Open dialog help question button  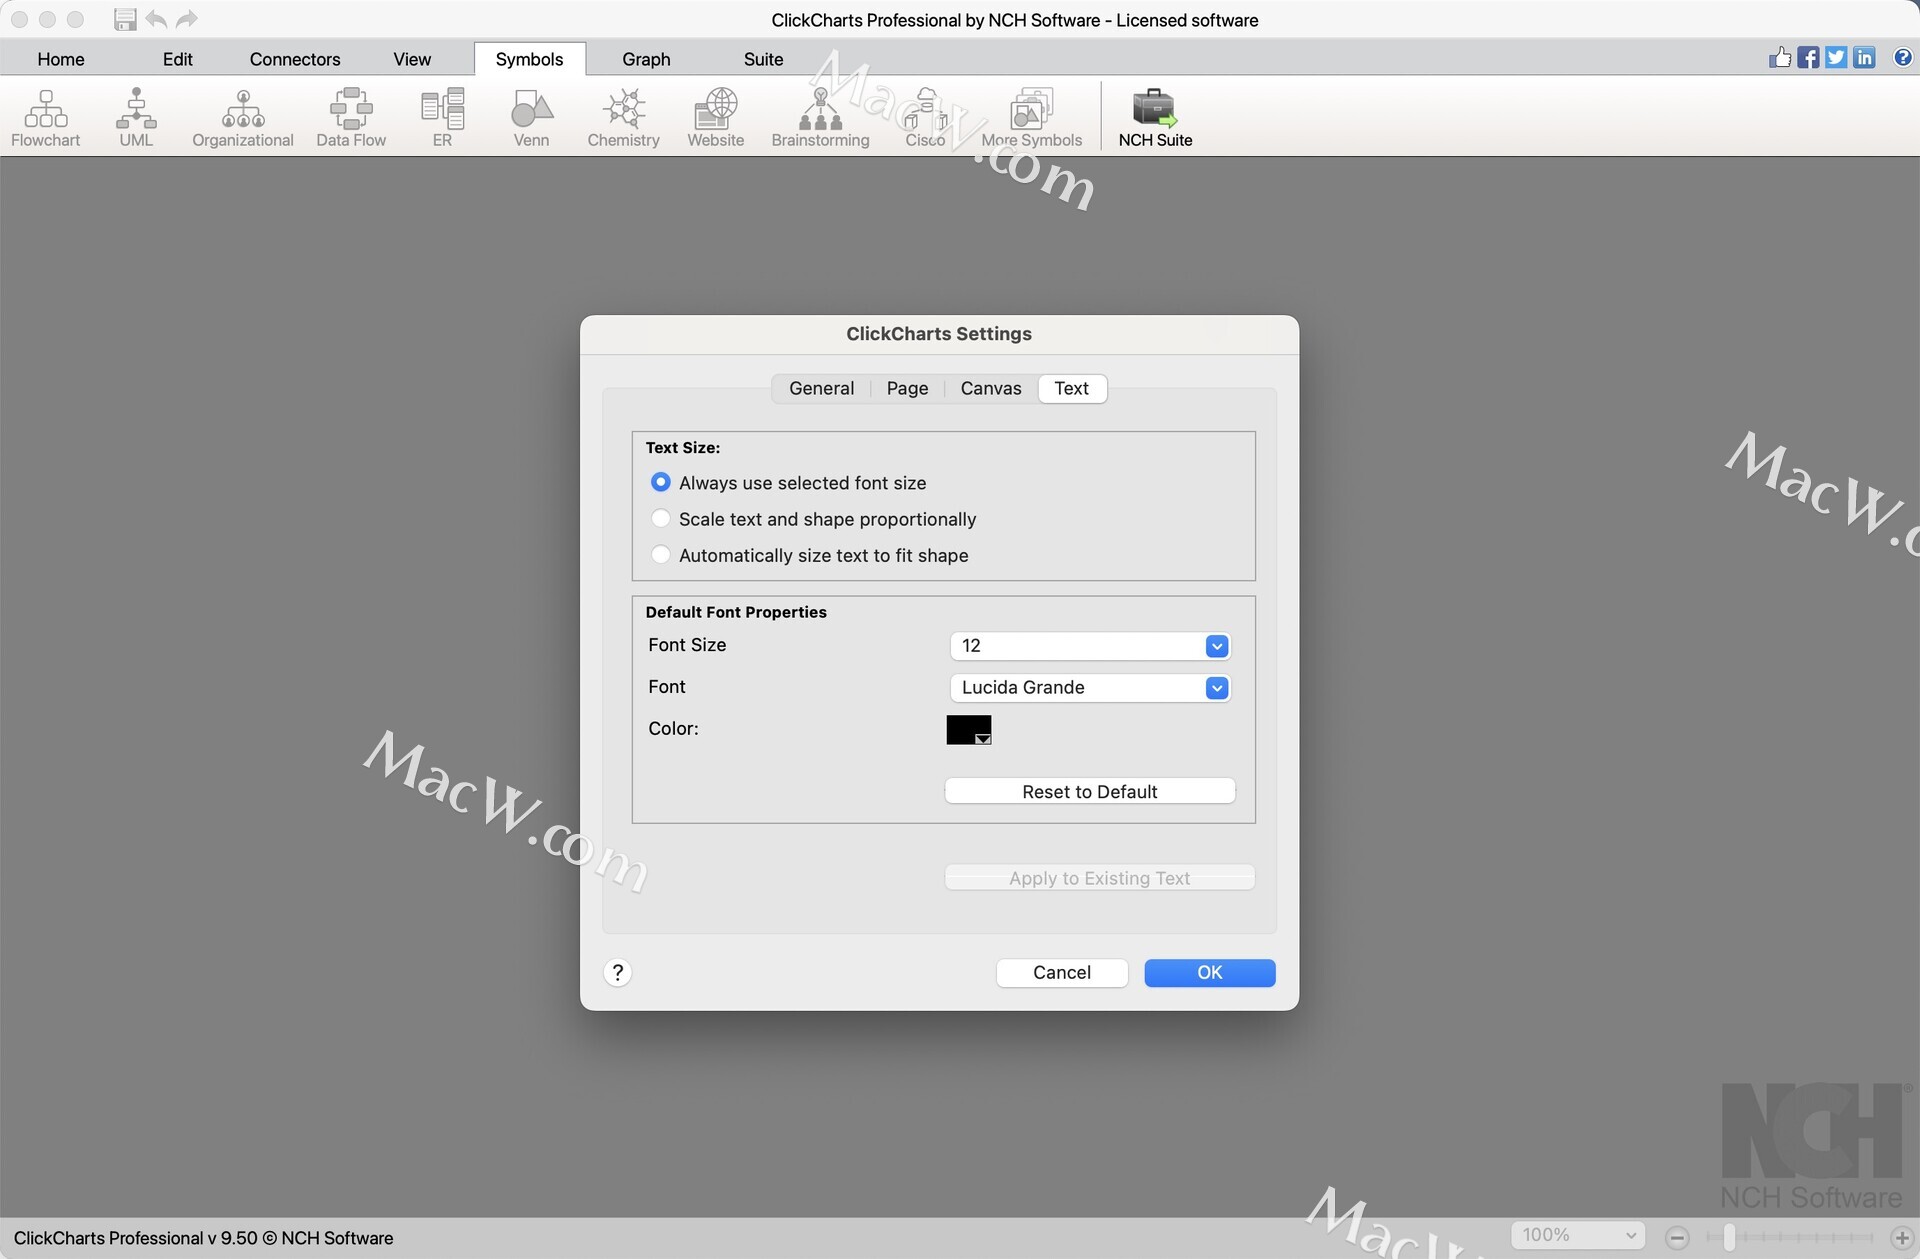coord(618,972)
